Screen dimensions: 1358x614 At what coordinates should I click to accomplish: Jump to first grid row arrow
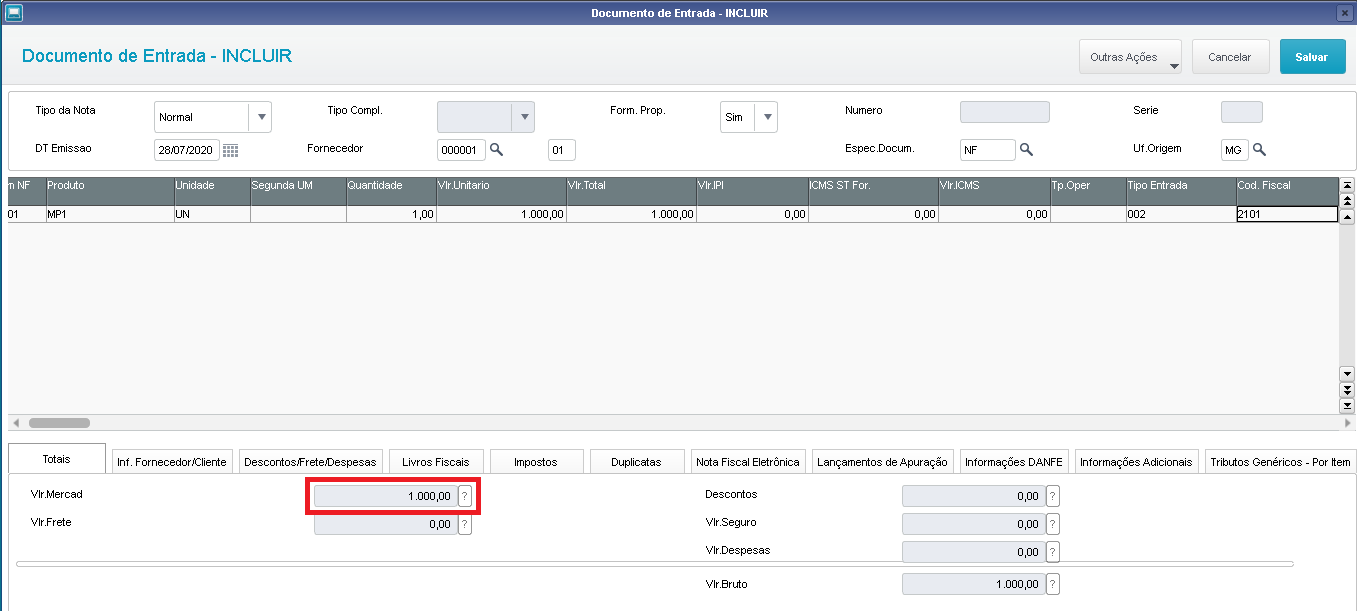pyautogui.click(x=1346, y=185)
